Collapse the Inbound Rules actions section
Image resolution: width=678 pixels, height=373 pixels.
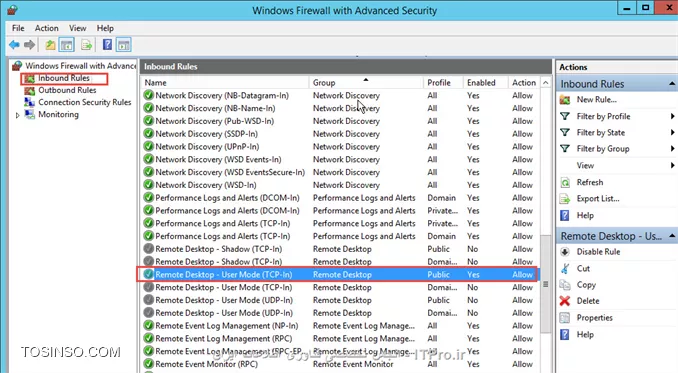[672, 83]
